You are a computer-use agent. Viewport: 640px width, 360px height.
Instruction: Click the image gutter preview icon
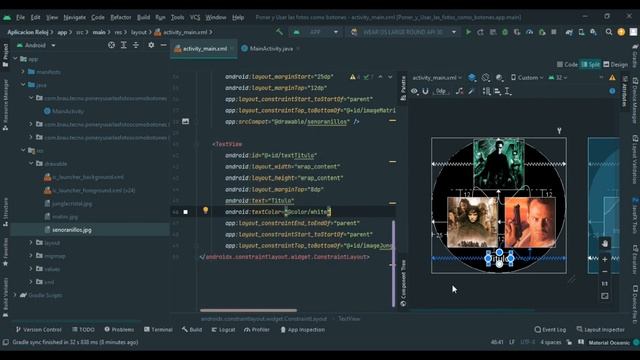185,121
